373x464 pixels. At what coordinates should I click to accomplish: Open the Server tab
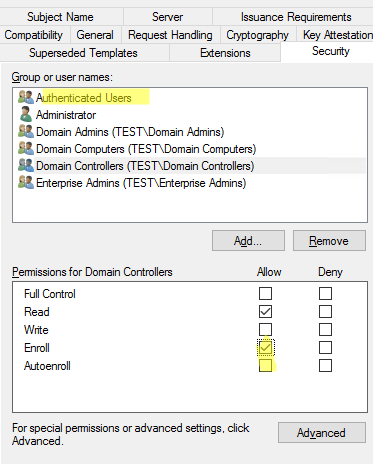167,17
